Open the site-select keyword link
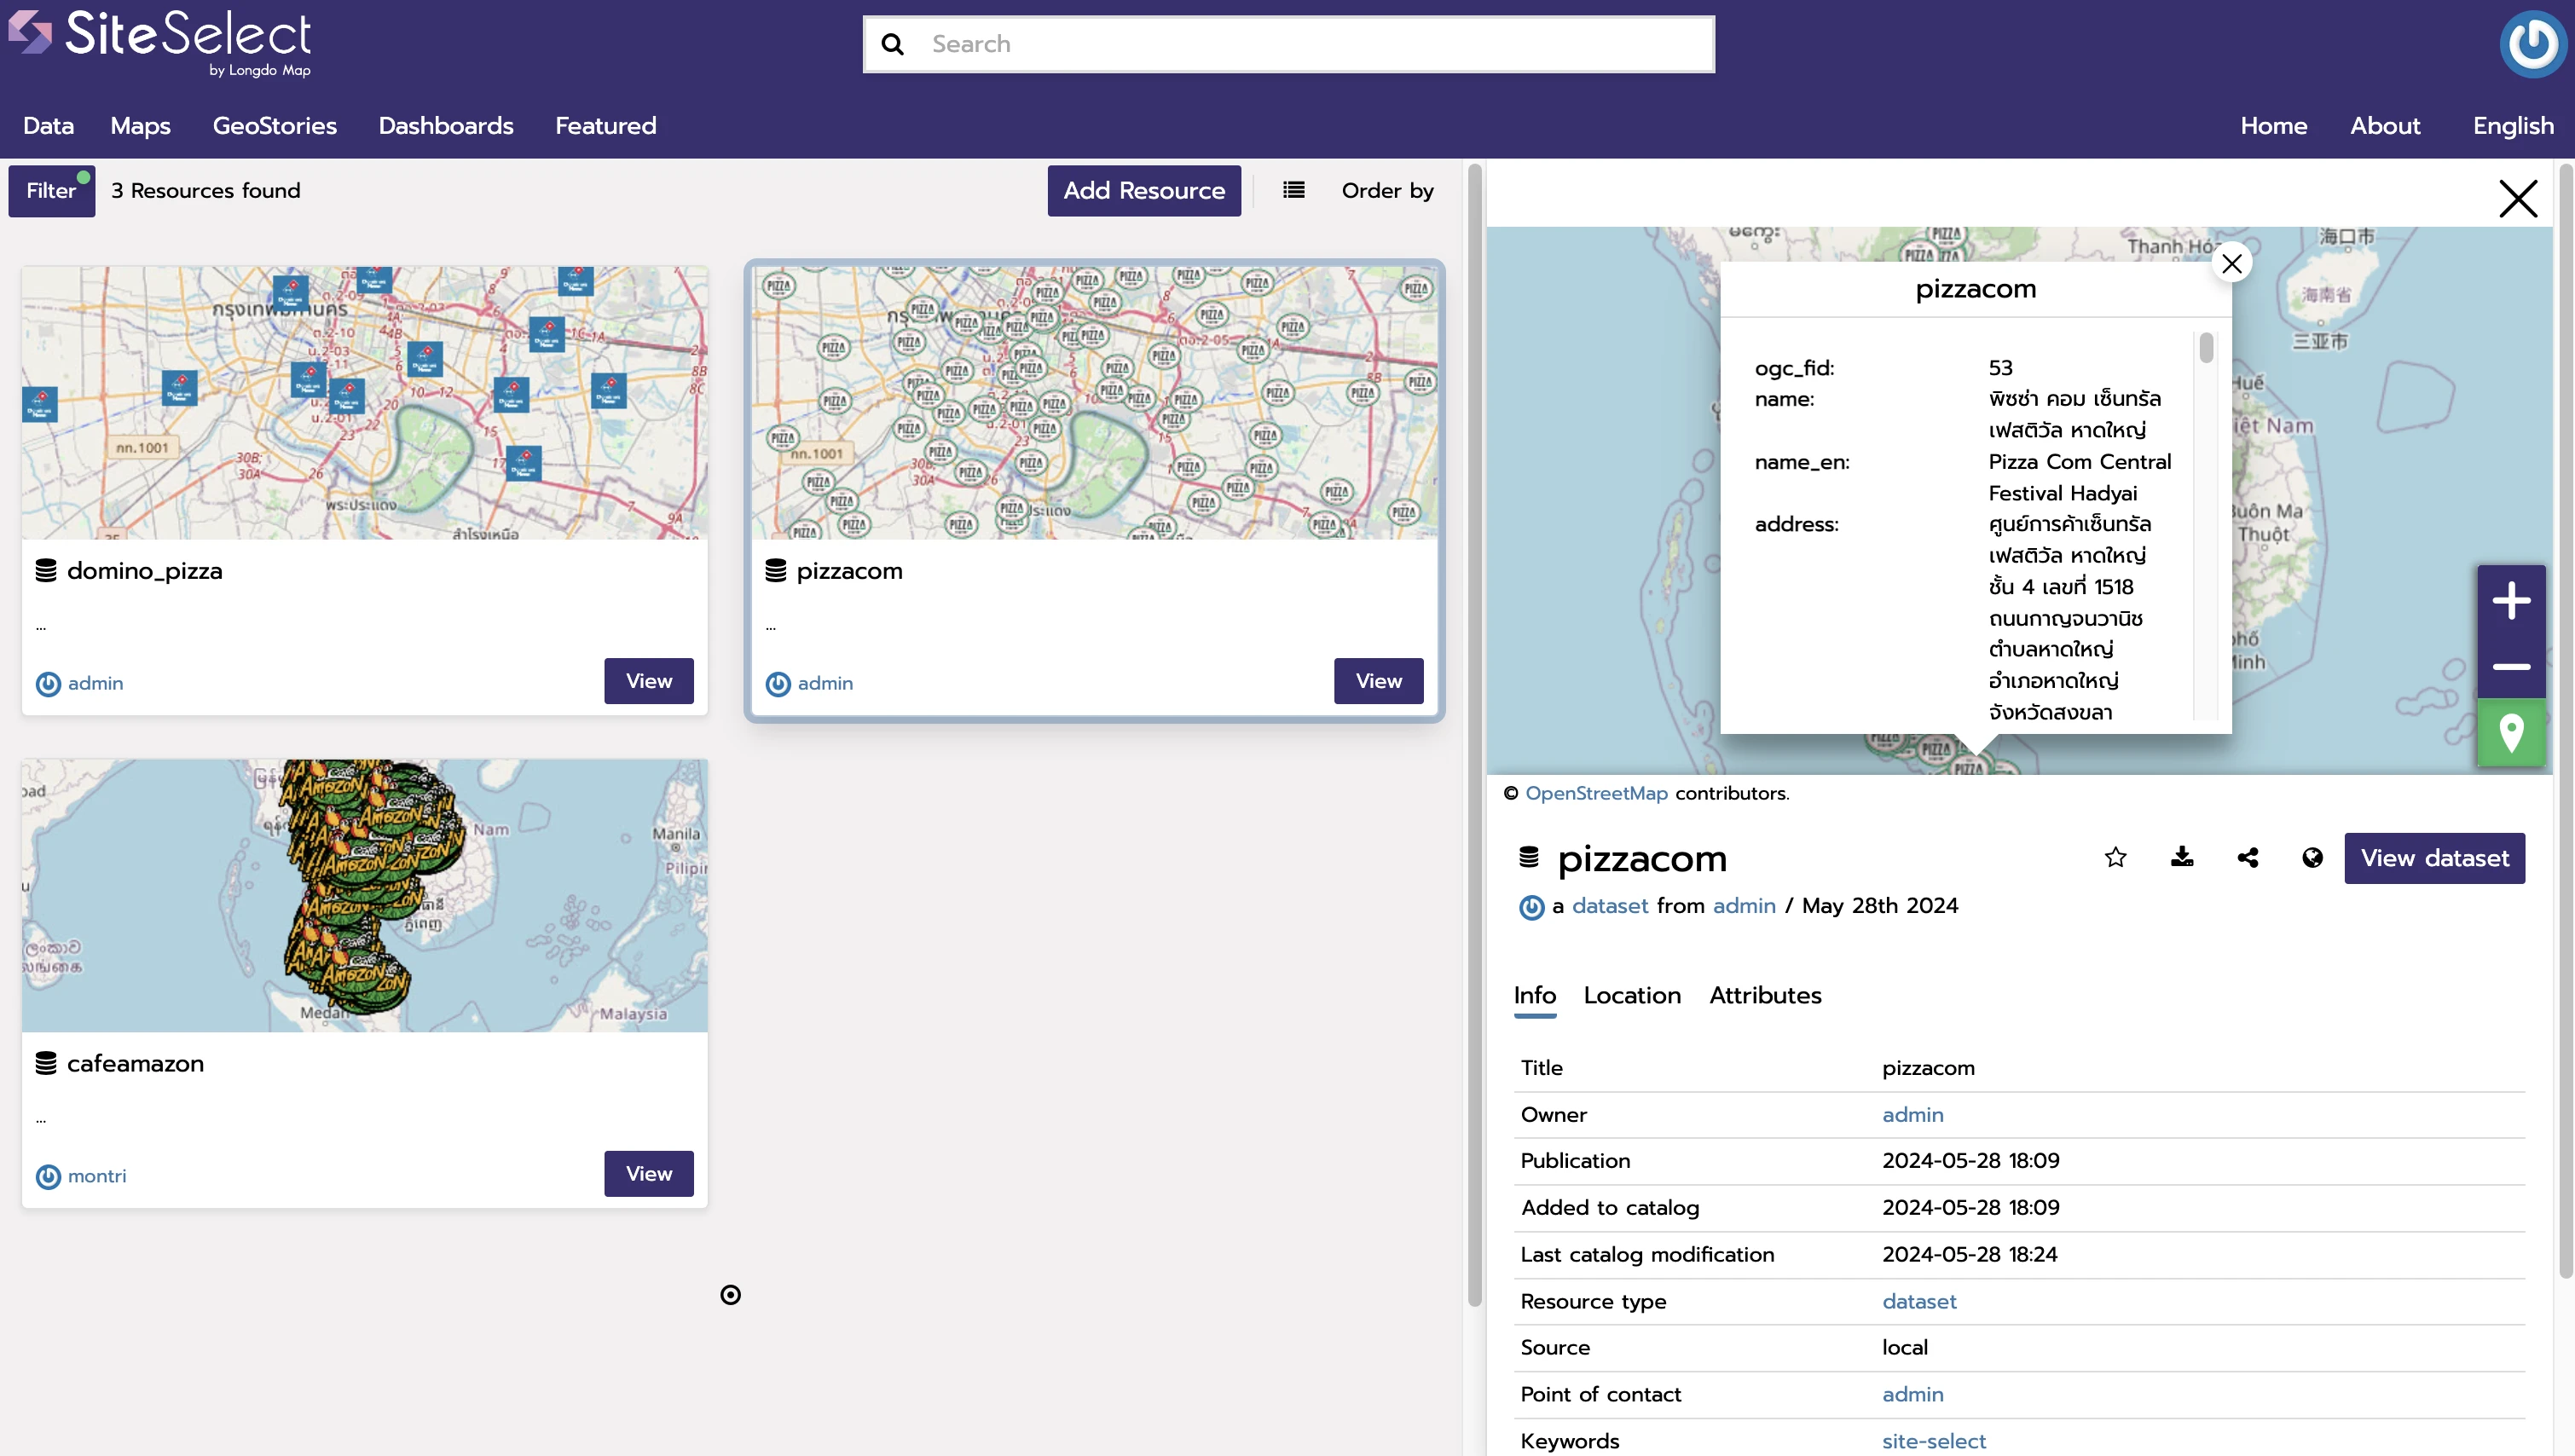The image size is (2575, 1456). point(1933,1441)
